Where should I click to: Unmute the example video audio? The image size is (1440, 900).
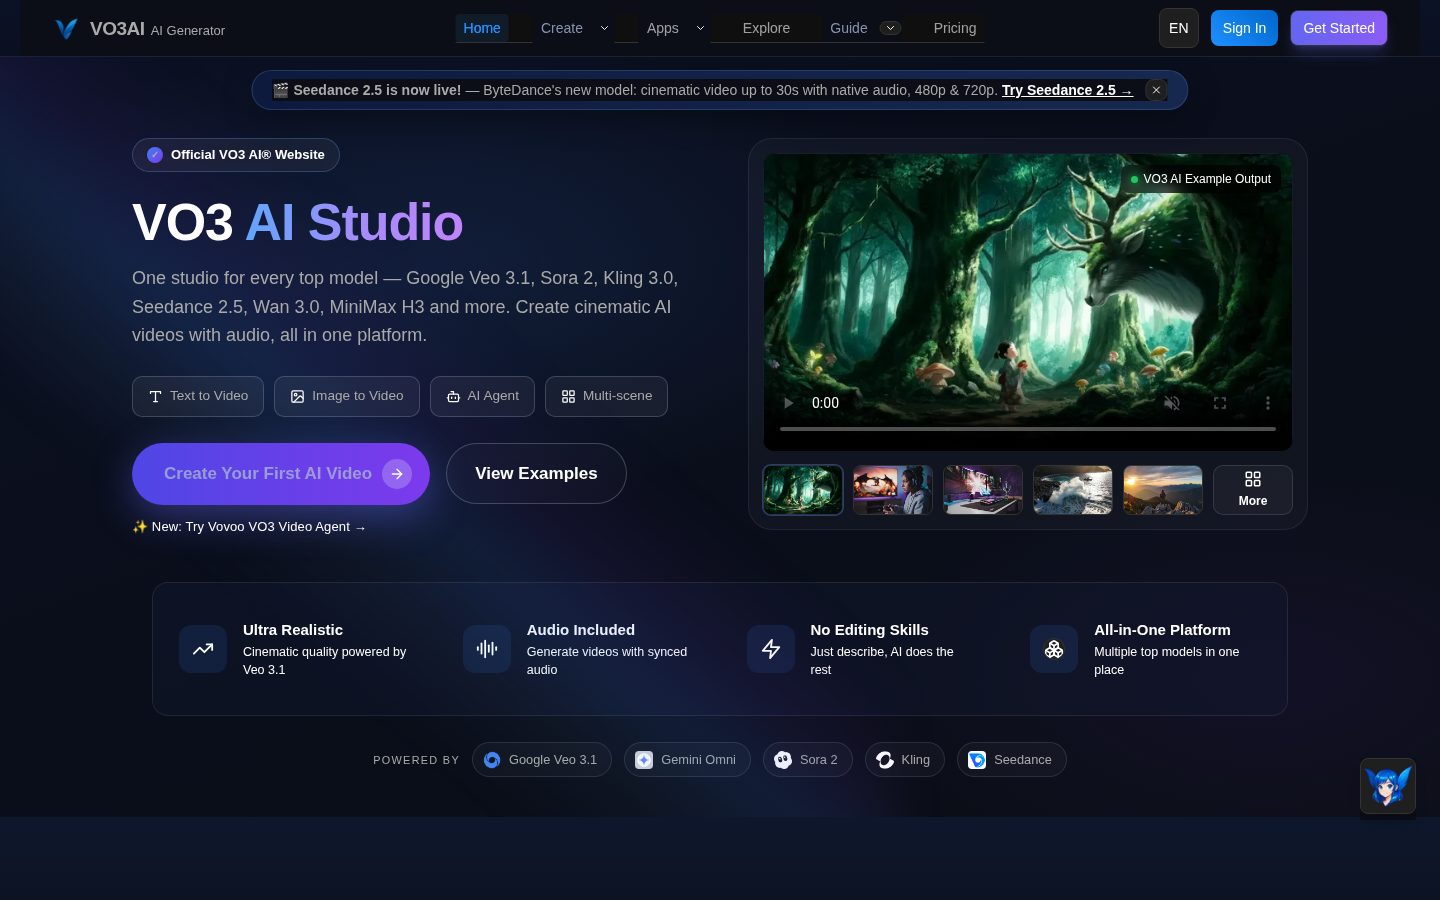coord(1172,403)
